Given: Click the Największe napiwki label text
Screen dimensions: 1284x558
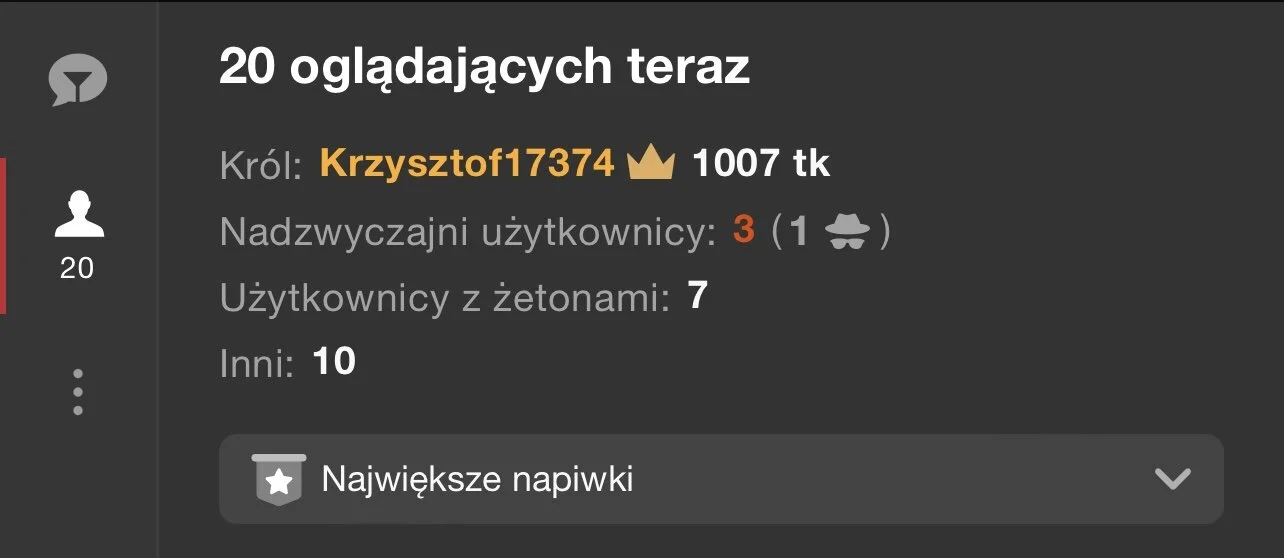Looking at the screenshot, I should pyautogui.click(x=477, y=480).
